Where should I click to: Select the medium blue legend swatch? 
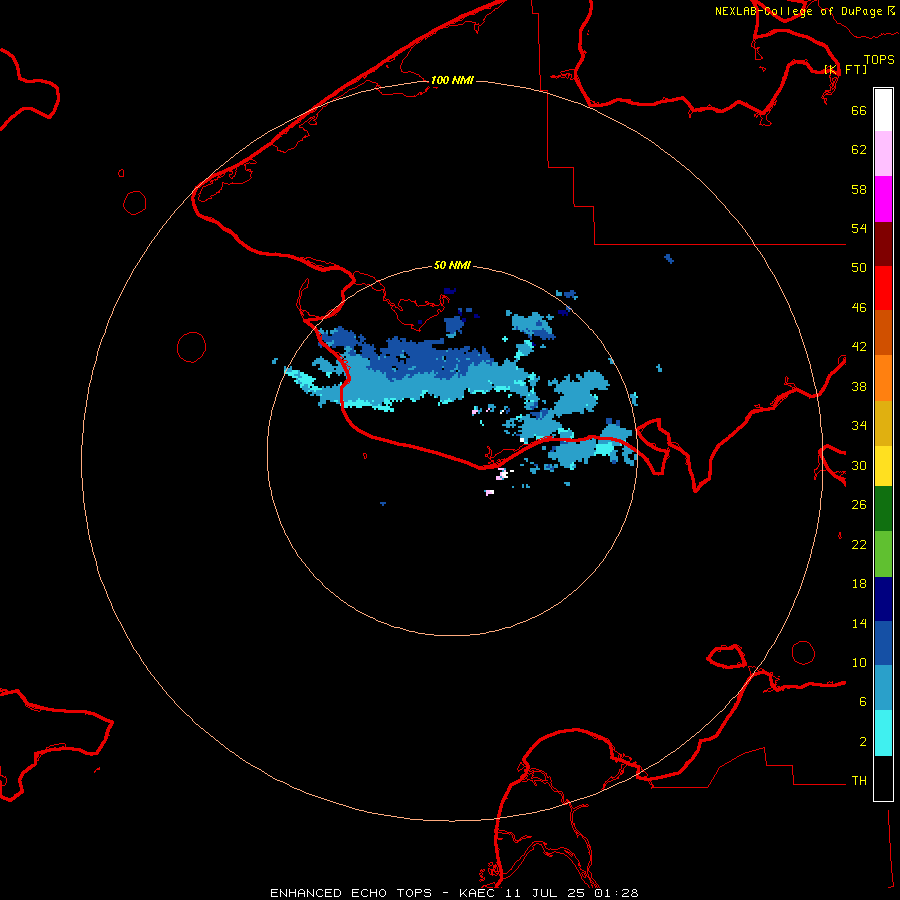coord(883,643)
